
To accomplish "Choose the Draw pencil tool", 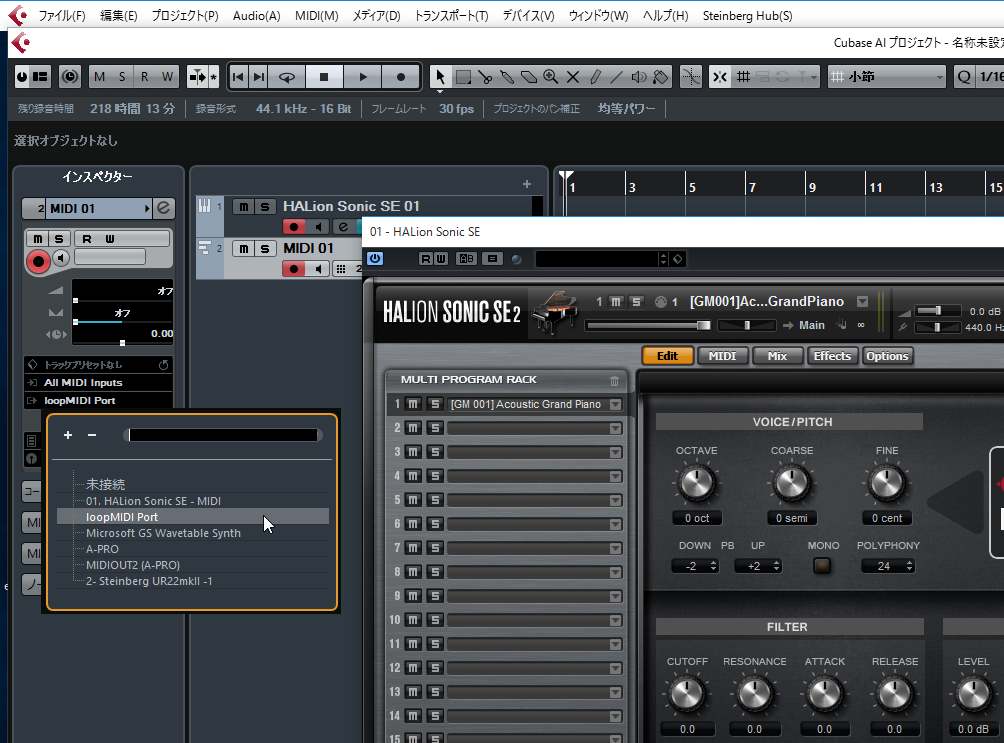I will pyautogui.click(x=595, y=78).
